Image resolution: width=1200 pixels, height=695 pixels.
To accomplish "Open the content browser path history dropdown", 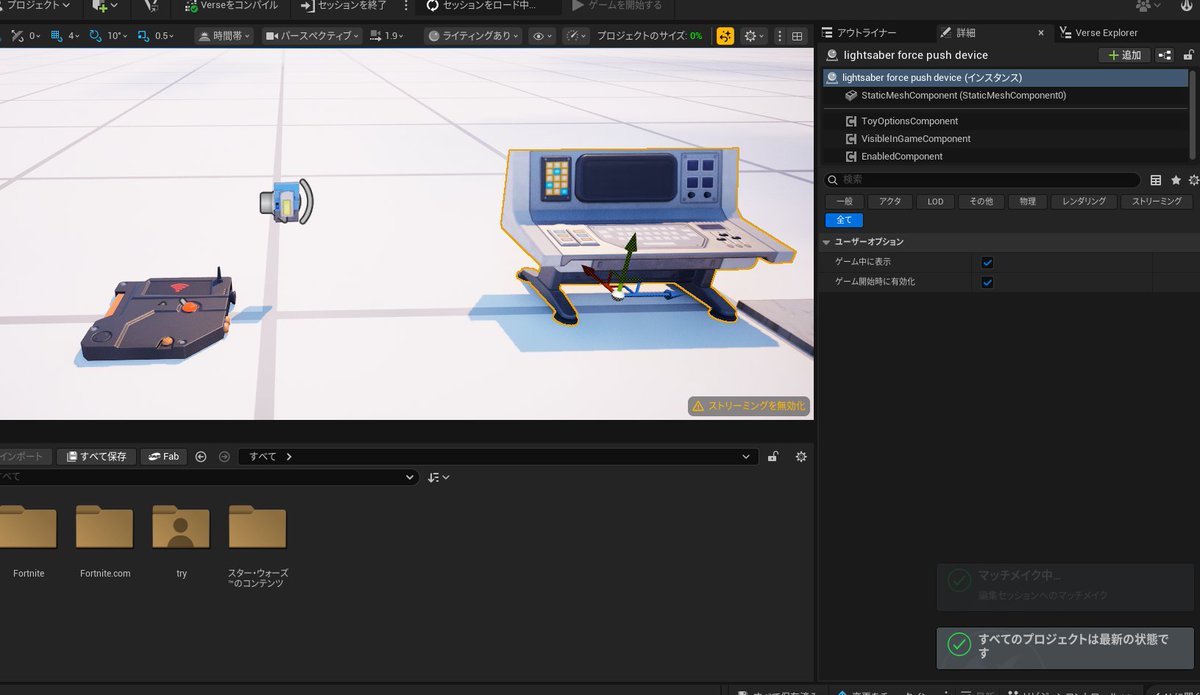I will coord(745,456).
